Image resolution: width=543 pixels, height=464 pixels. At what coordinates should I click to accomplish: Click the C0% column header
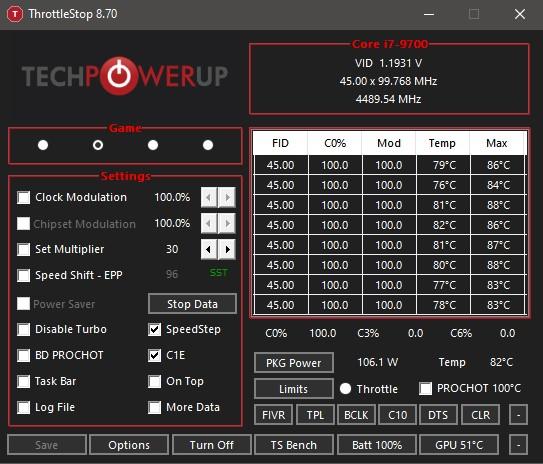click(x=335, y=143)
